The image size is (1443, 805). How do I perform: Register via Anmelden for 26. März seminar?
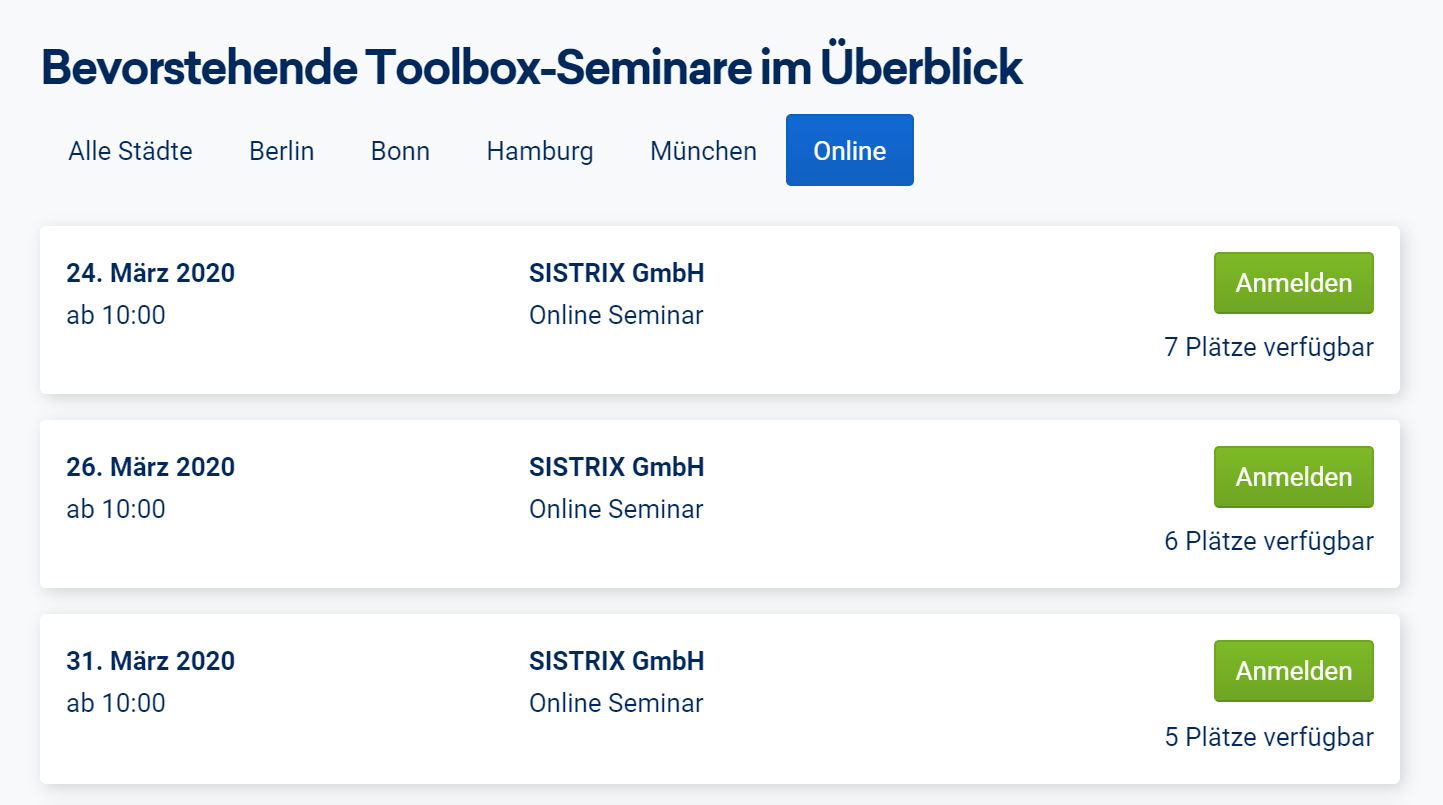(x=1293, y=477)
